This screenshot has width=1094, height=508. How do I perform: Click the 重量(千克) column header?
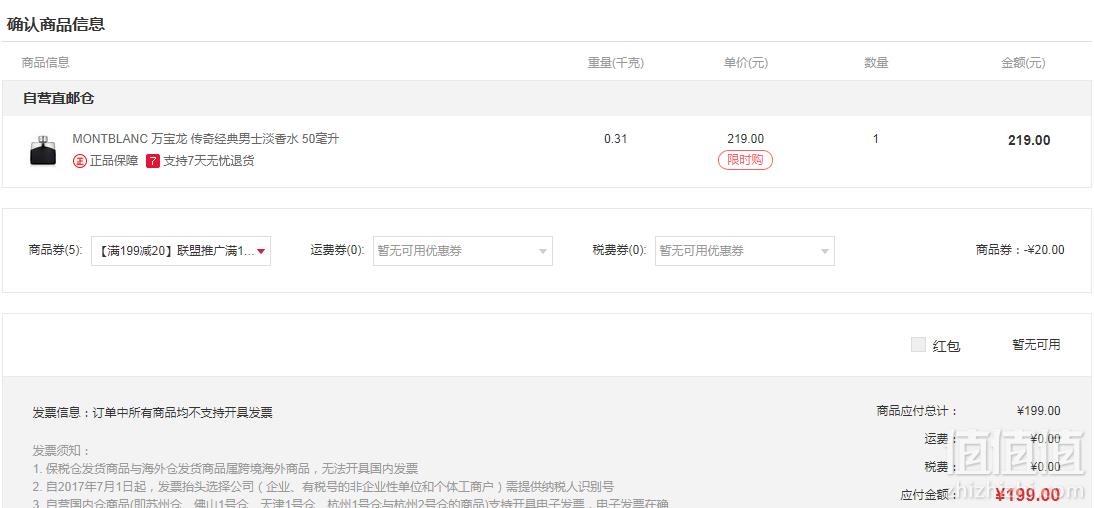point(615,63)
